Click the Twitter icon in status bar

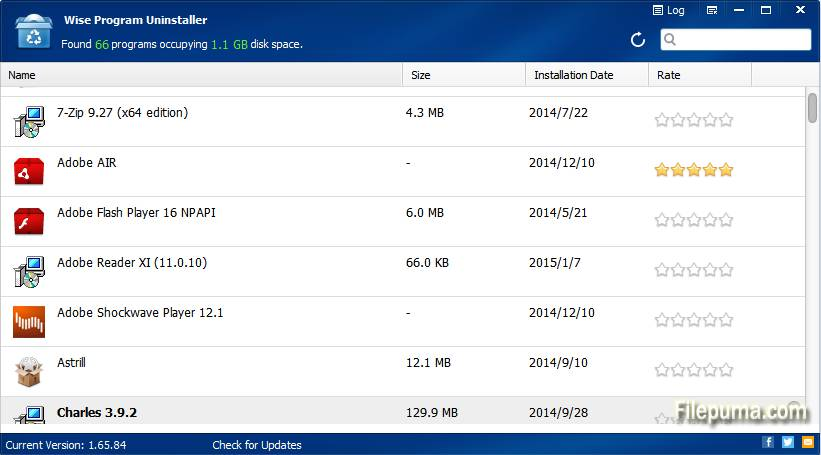pos(788,442)
